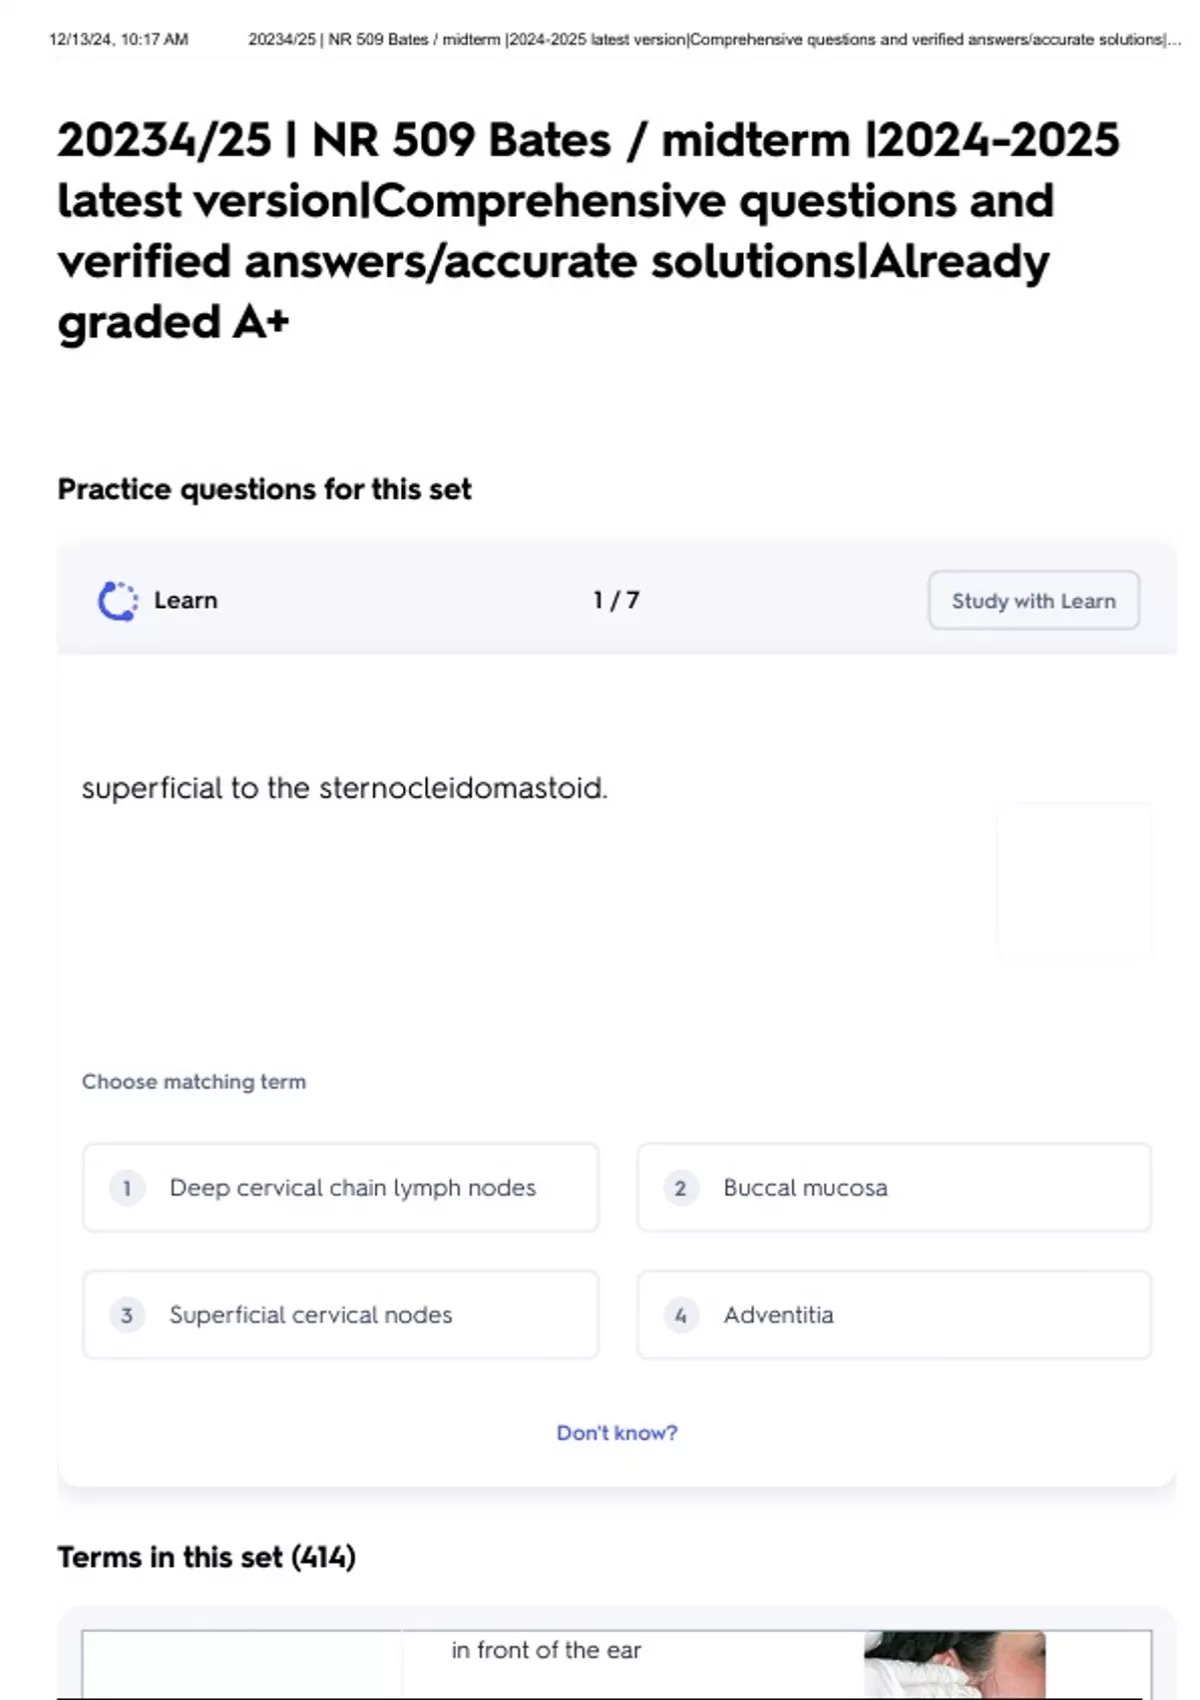This screenshot has height=1700, width=1200.
Task: Select Adventitia as the matching term
Action: click(894, 1315)
